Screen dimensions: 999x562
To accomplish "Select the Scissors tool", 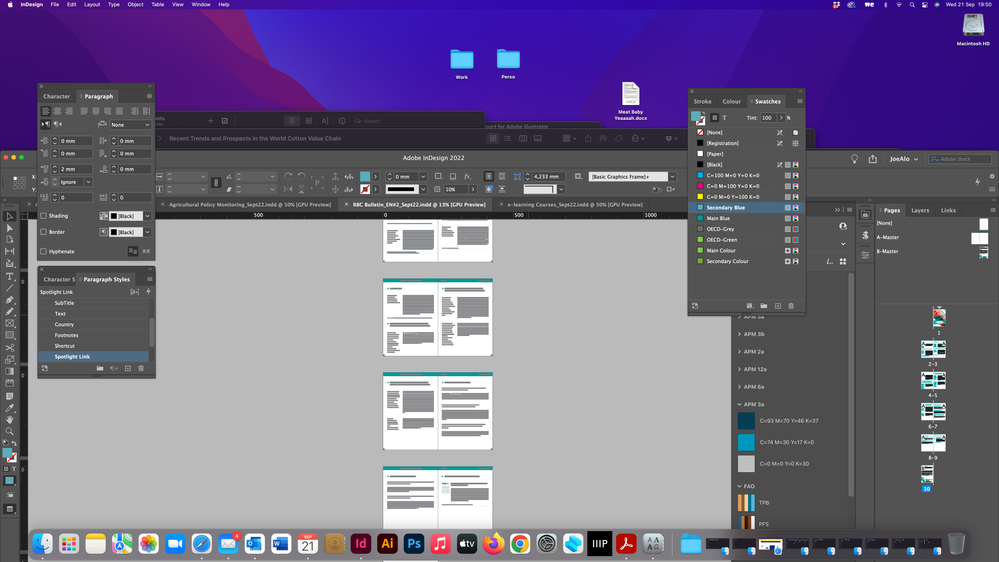I will click(10, 348).
